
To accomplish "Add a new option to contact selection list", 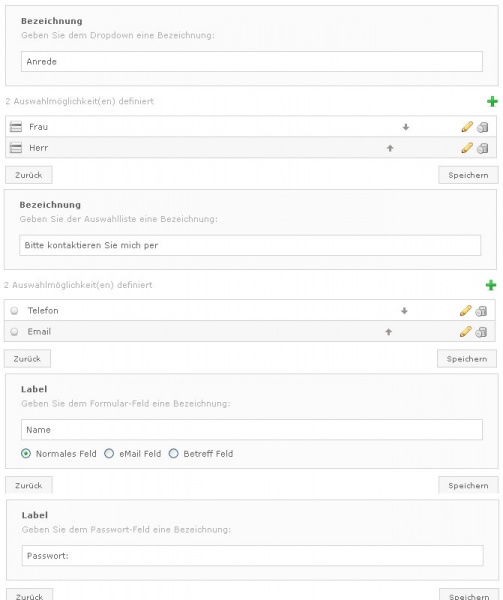I will coord(491,285).
